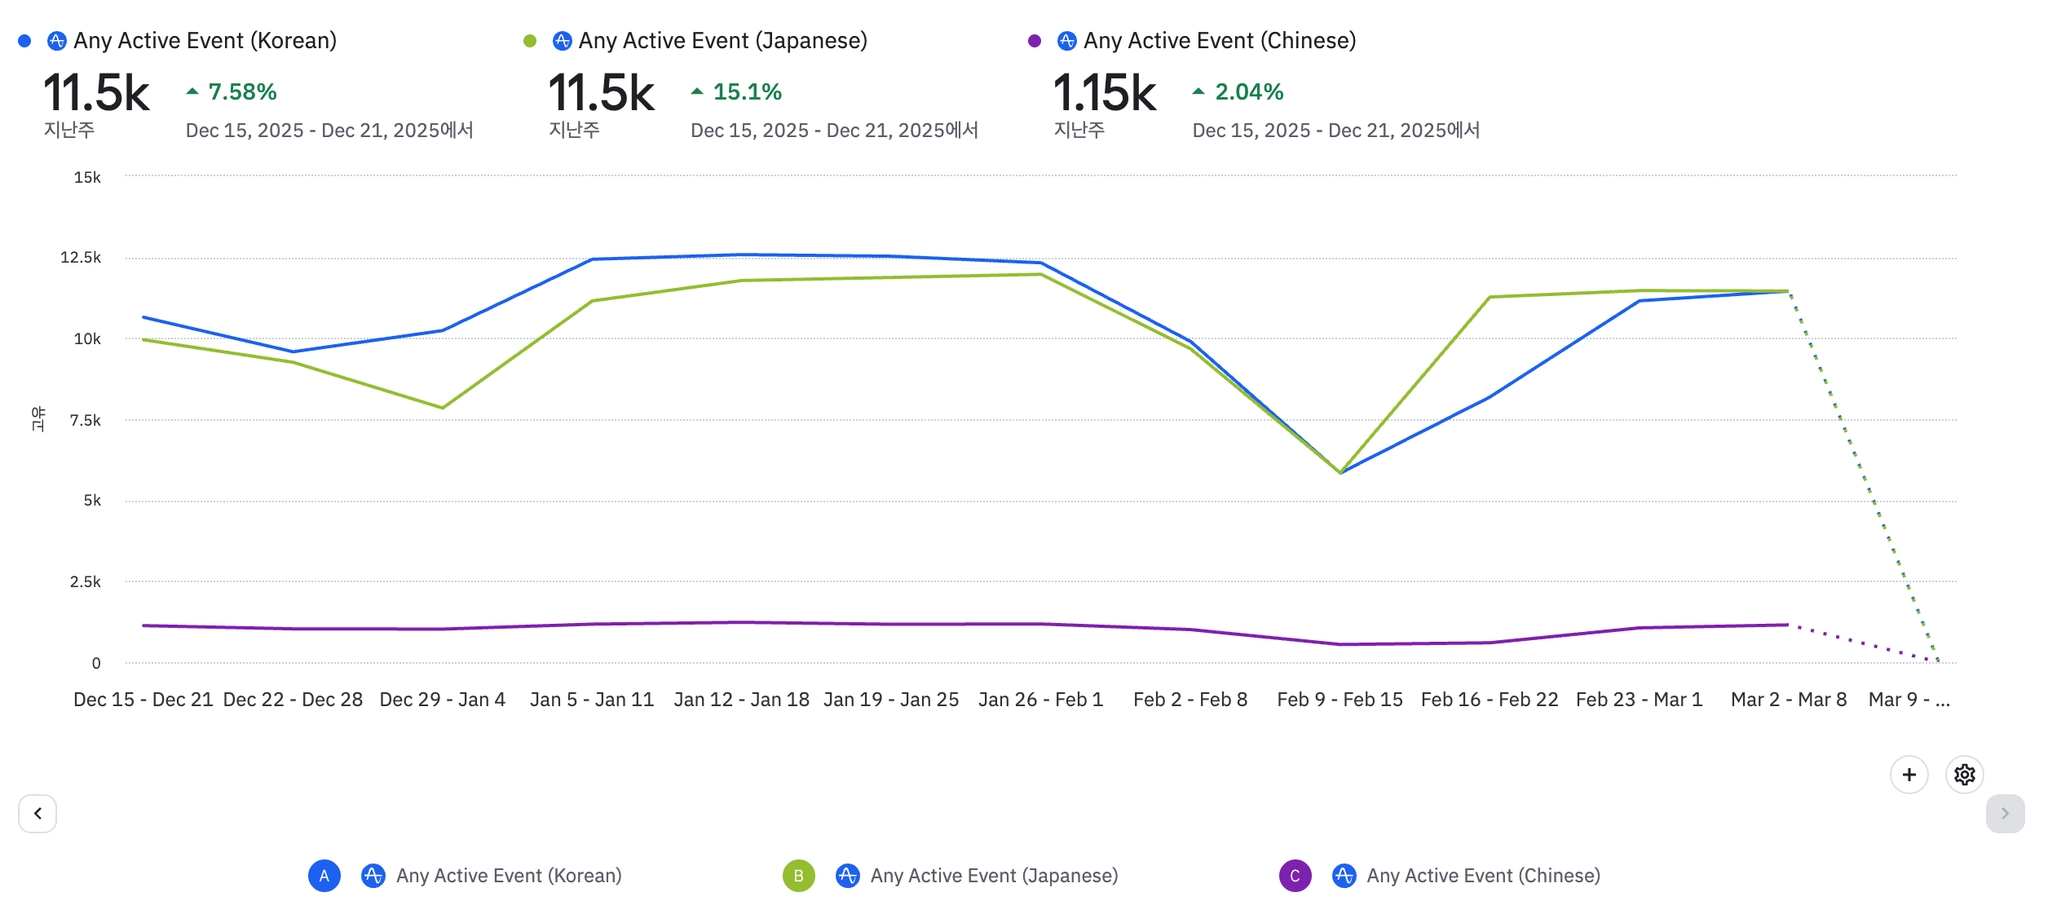Click the blue A badge in bottom legend
Image resolution: width=2048 pixels, height=915 pixels.
[324, 876]
